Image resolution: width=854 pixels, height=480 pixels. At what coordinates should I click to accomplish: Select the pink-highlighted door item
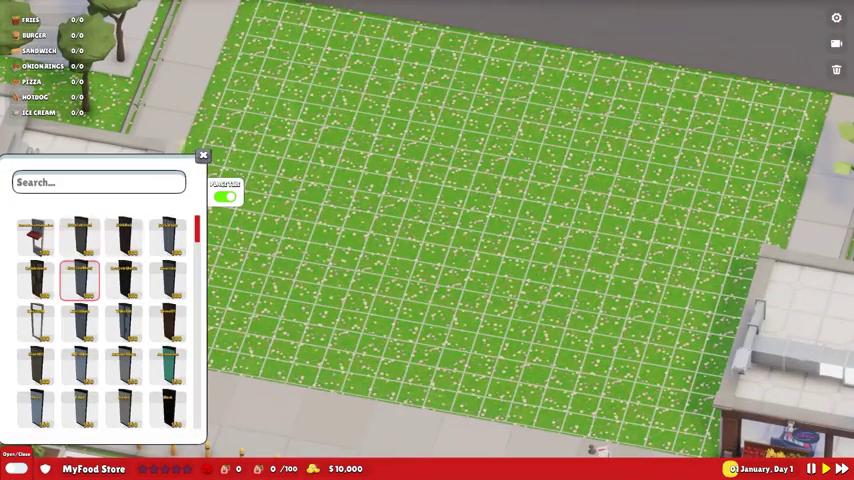coord(80,280)
